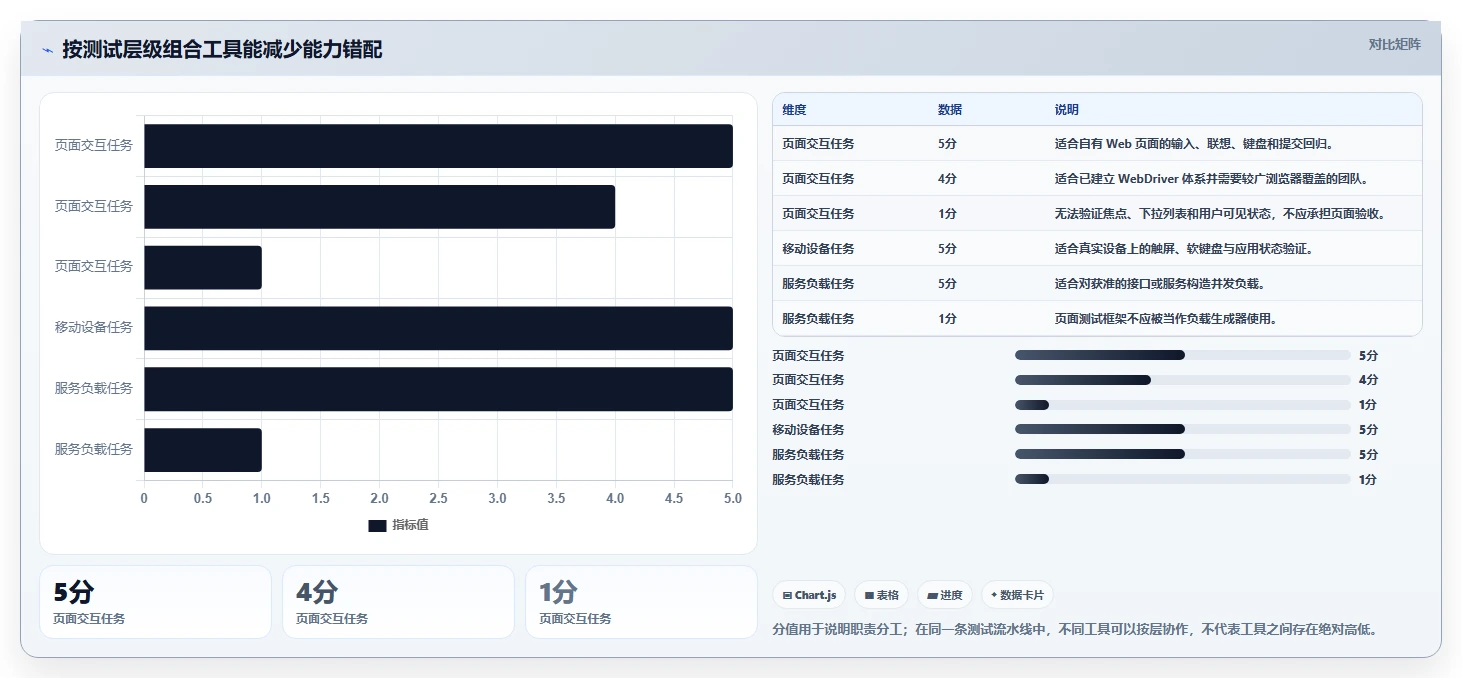Click the 5分 summary card

pyautogui.click(x=155, y=602)
